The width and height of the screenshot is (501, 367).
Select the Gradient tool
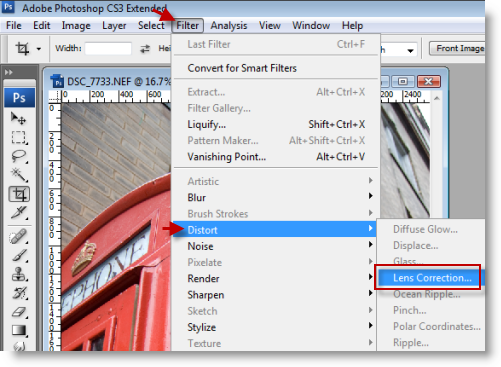(18, 330)
